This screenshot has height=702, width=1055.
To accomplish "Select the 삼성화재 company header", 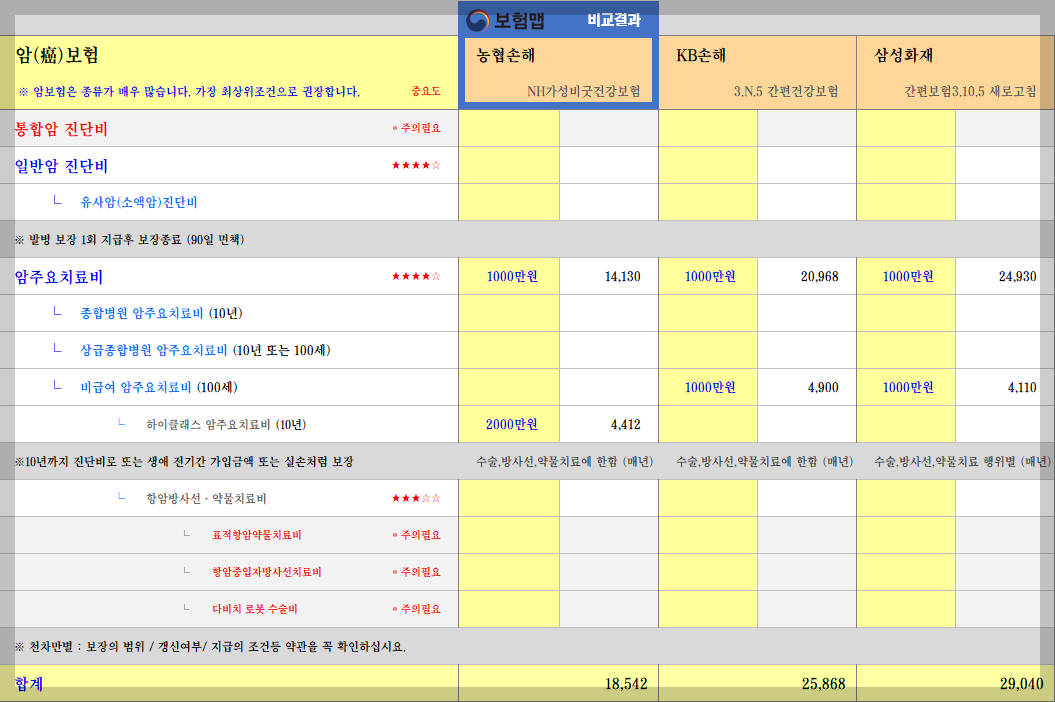I will pyautogui.click(x=904, y=55).
